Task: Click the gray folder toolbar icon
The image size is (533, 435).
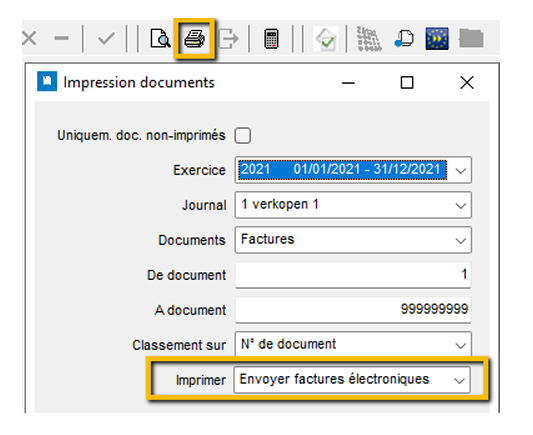Action: coord(471,38)
